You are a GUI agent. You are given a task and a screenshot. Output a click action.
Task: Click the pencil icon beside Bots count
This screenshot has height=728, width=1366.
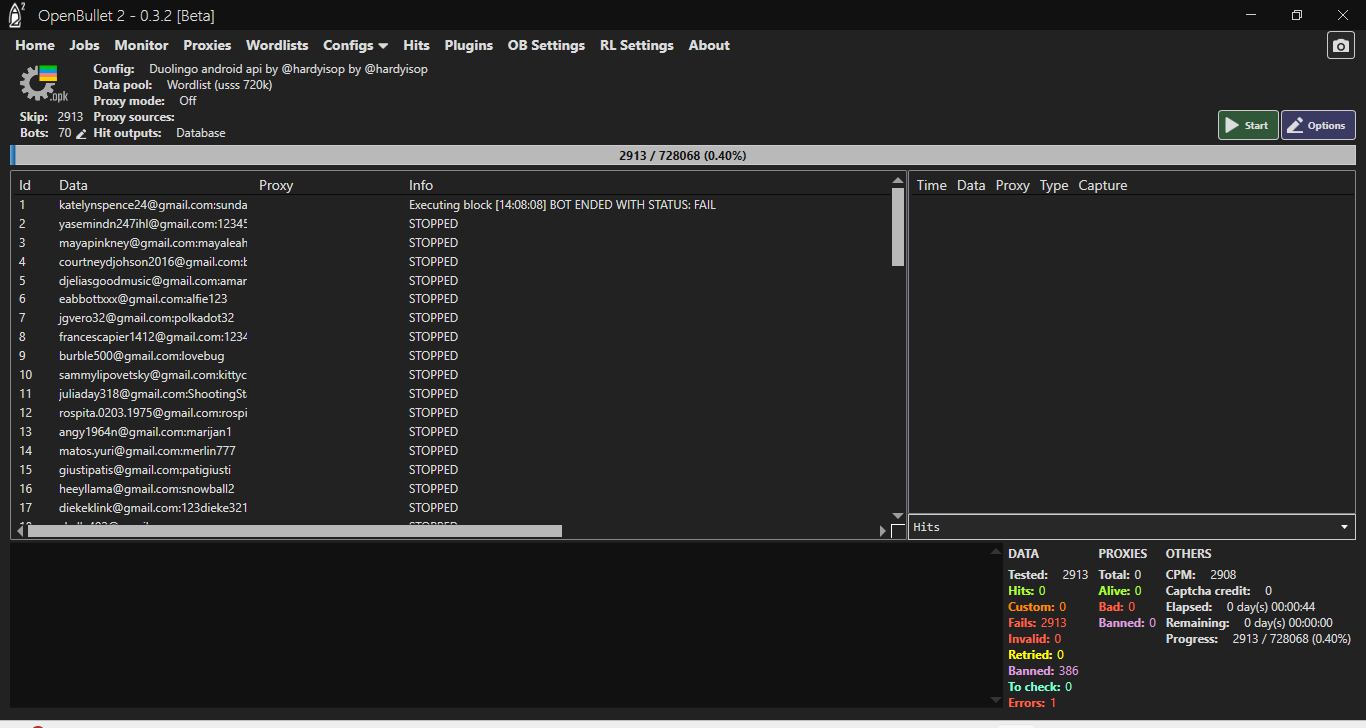coord(81,133)
